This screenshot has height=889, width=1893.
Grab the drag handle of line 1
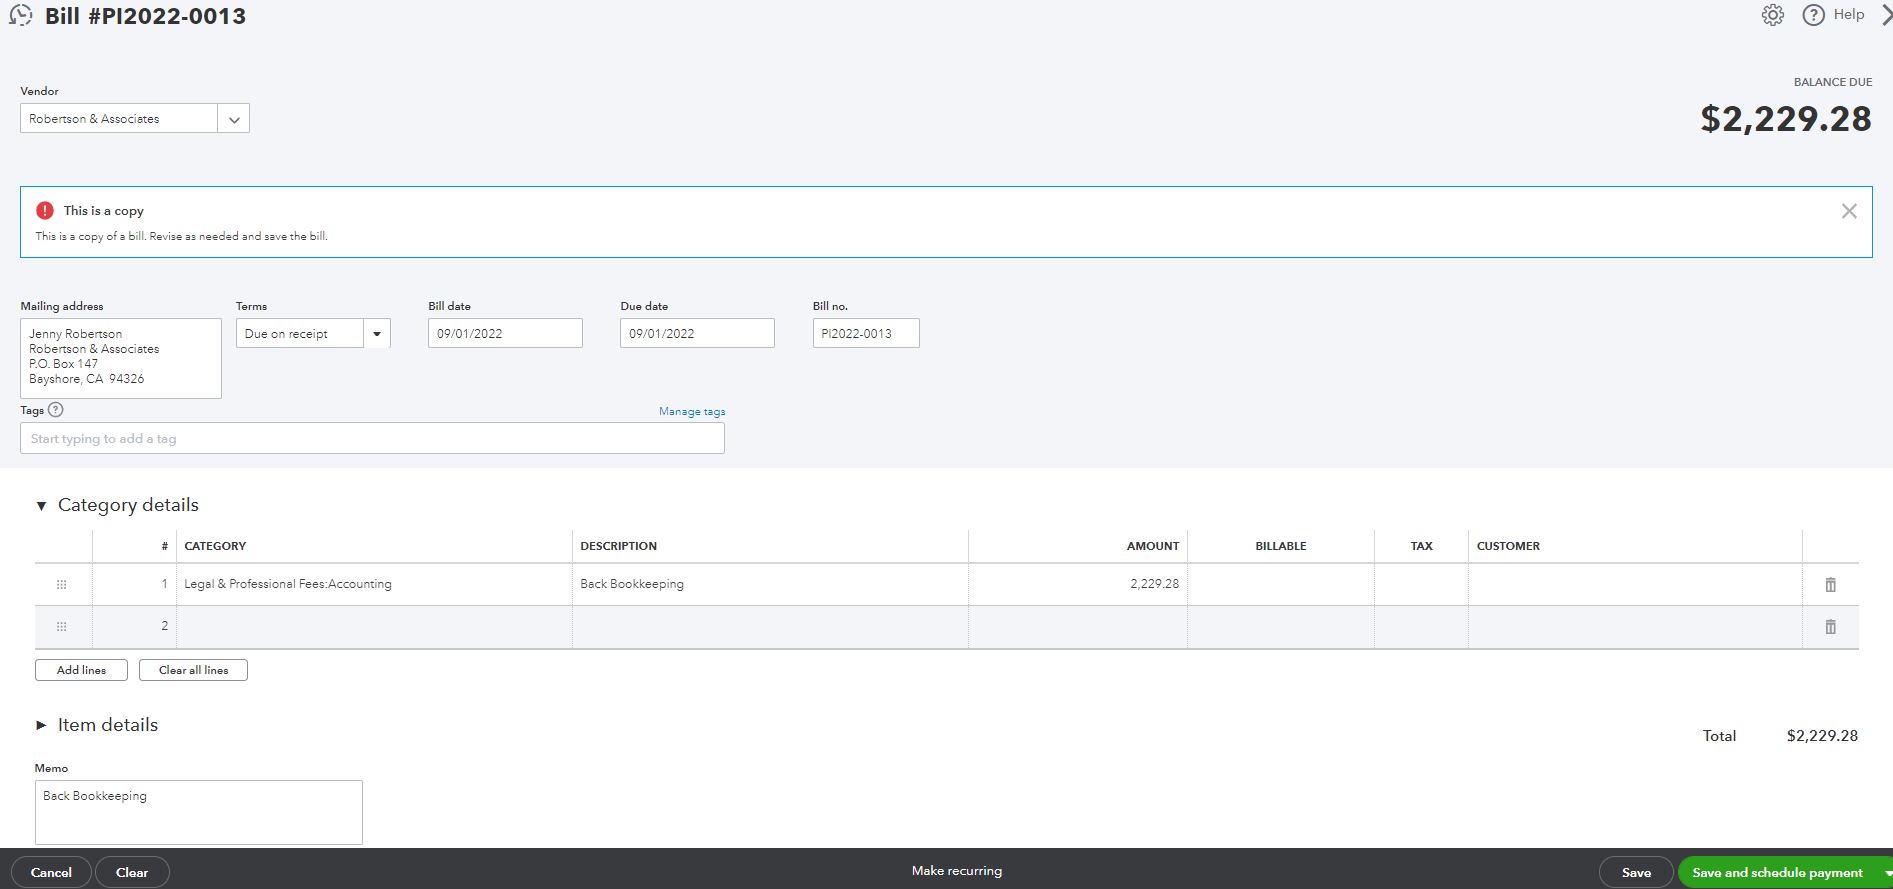[x=61, y=584]
